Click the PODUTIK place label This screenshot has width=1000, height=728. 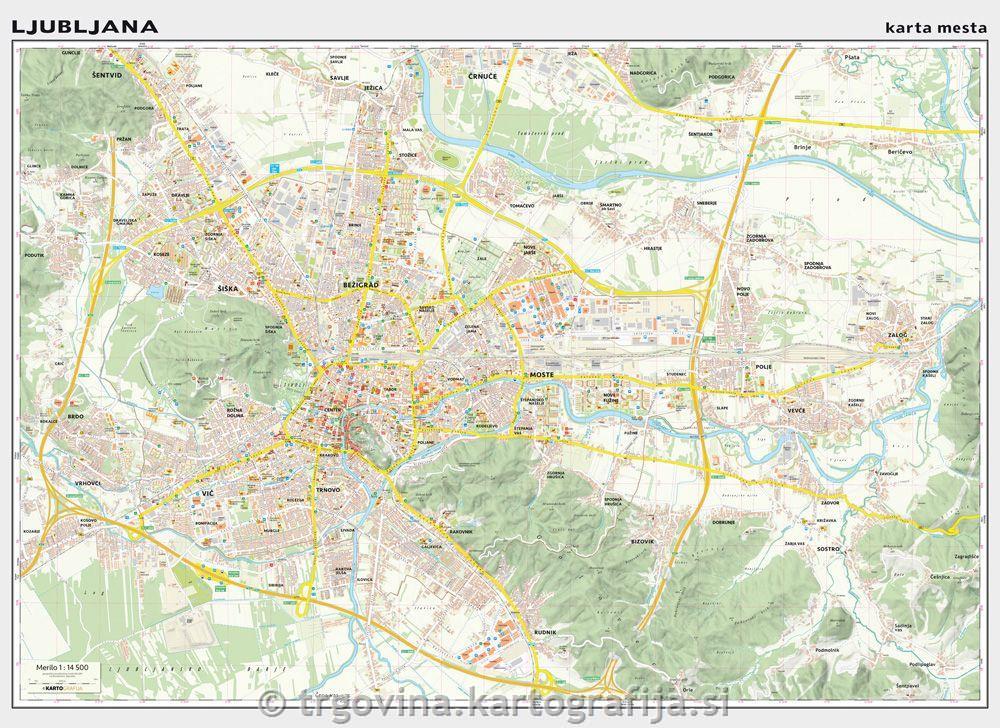pos(34,255)
